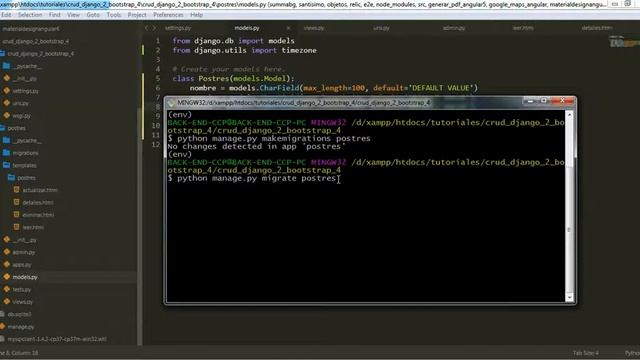
Task: Select the models.py tab
Action: [x=247, y=28]
